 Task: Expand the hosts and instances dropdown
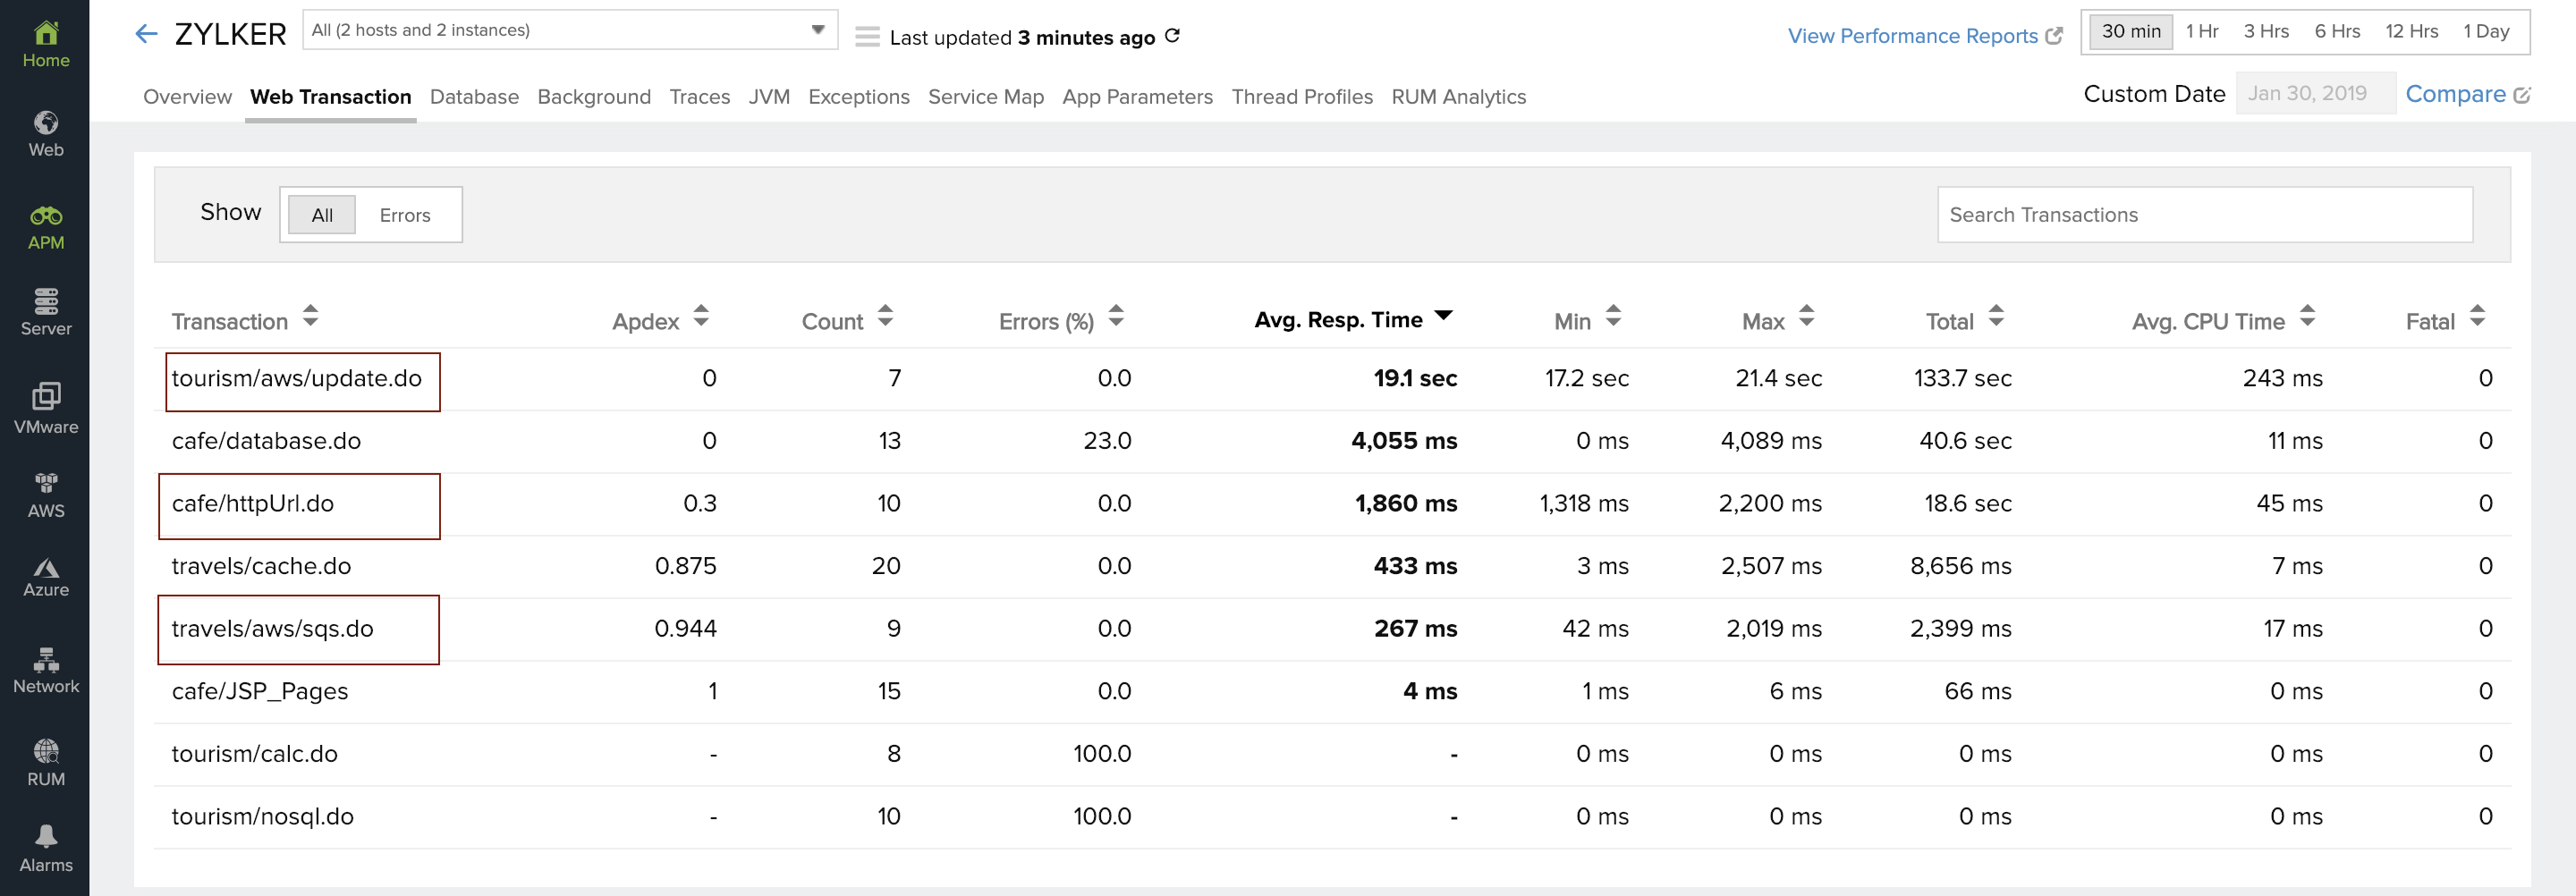click(817, 30)
